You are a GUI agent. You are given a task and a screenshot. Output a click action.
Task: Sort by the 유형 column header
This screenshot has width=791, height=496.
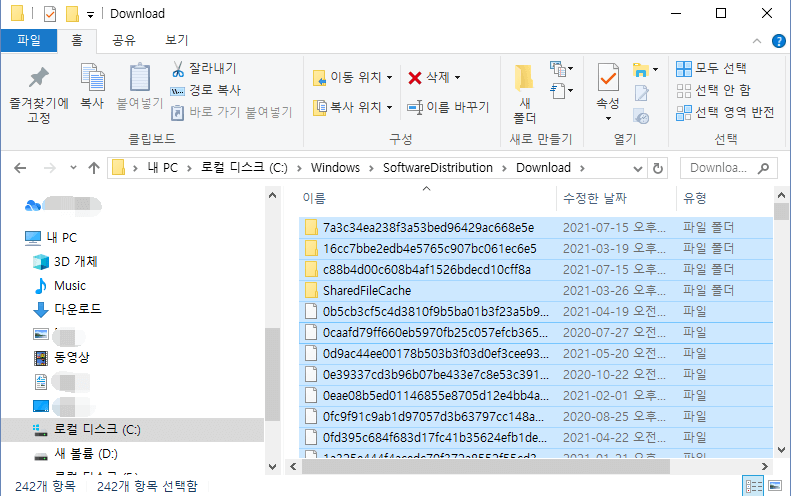point(724,198)
